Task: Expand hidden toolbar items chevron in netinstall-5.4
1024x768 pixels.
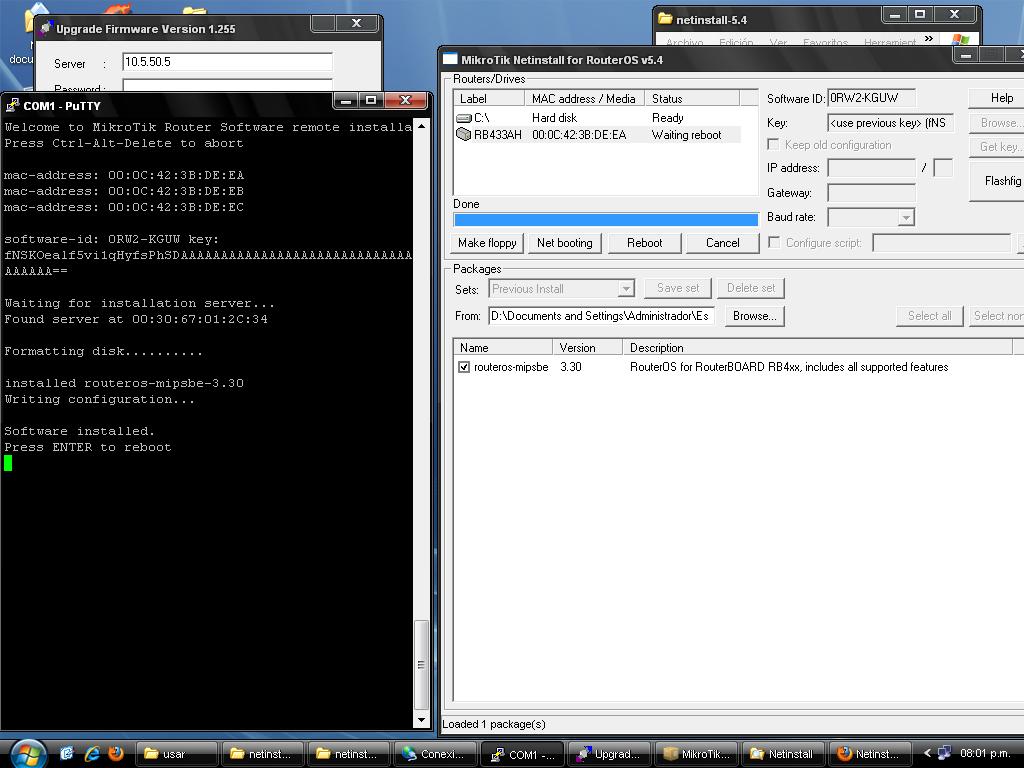Action: (928, 40)
